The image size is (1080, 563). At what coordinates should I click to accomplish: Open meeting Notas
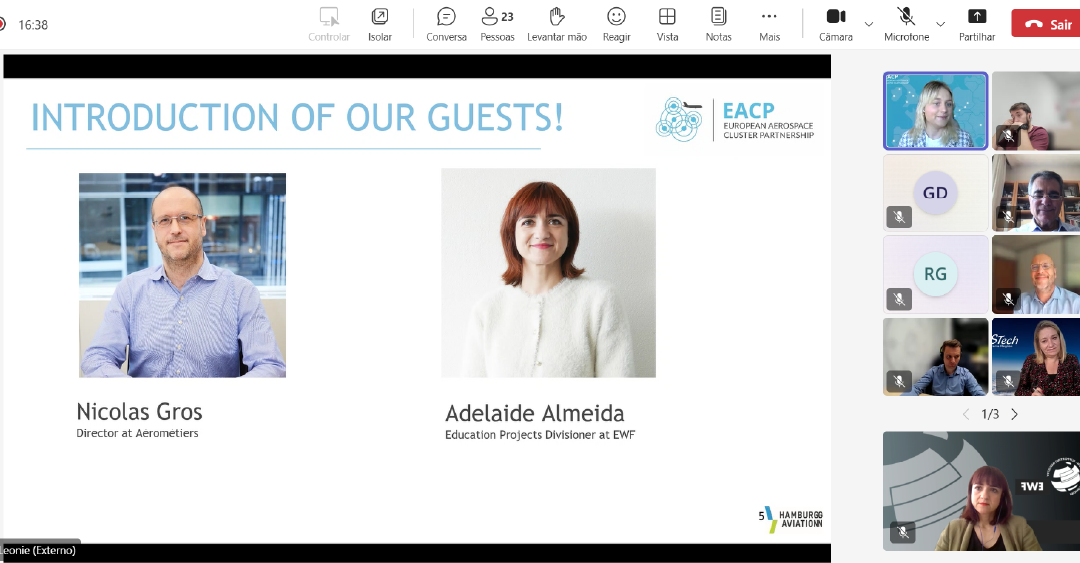coord(718,24)
